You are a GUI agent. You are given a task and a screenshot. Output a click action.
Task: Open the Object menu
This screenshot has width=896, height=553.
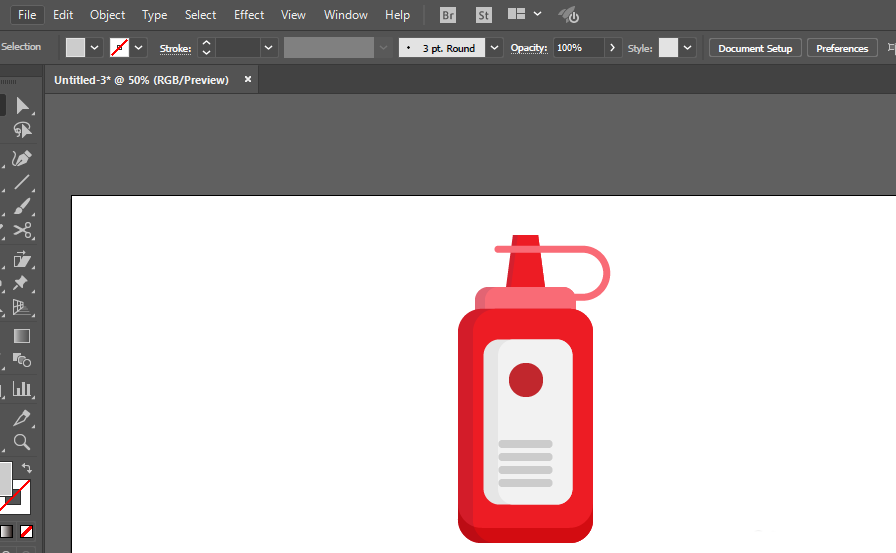pos(107,15)
